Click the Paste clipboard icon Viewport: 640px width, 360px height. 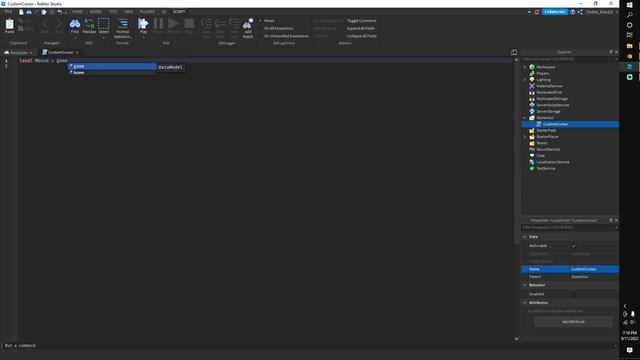(9, 24)
